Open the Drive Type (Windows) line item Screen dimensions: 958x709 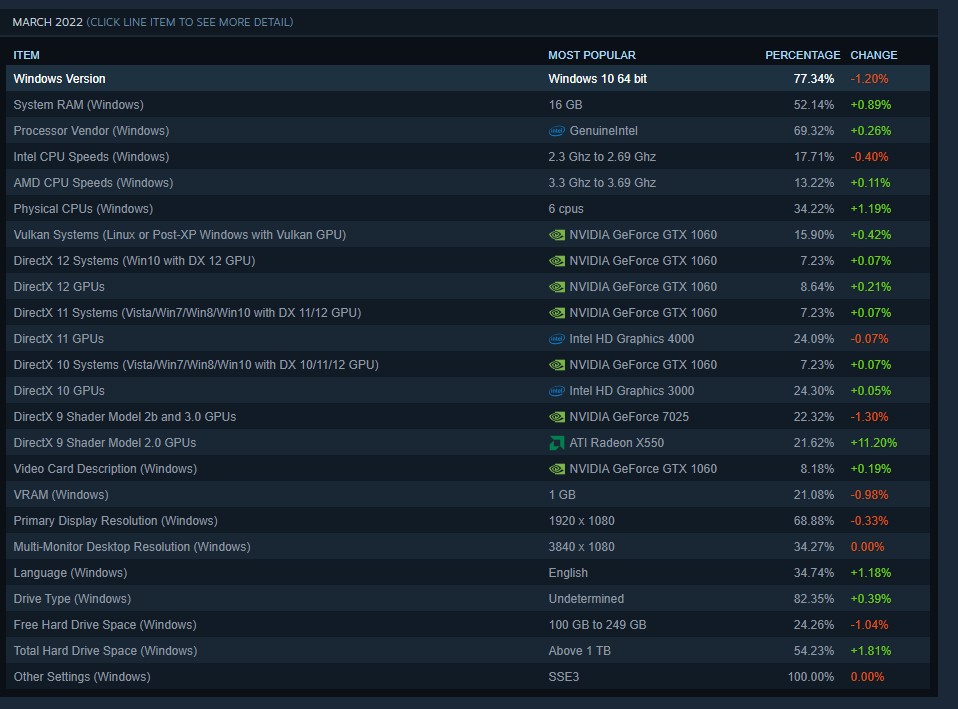click(72, 599)
